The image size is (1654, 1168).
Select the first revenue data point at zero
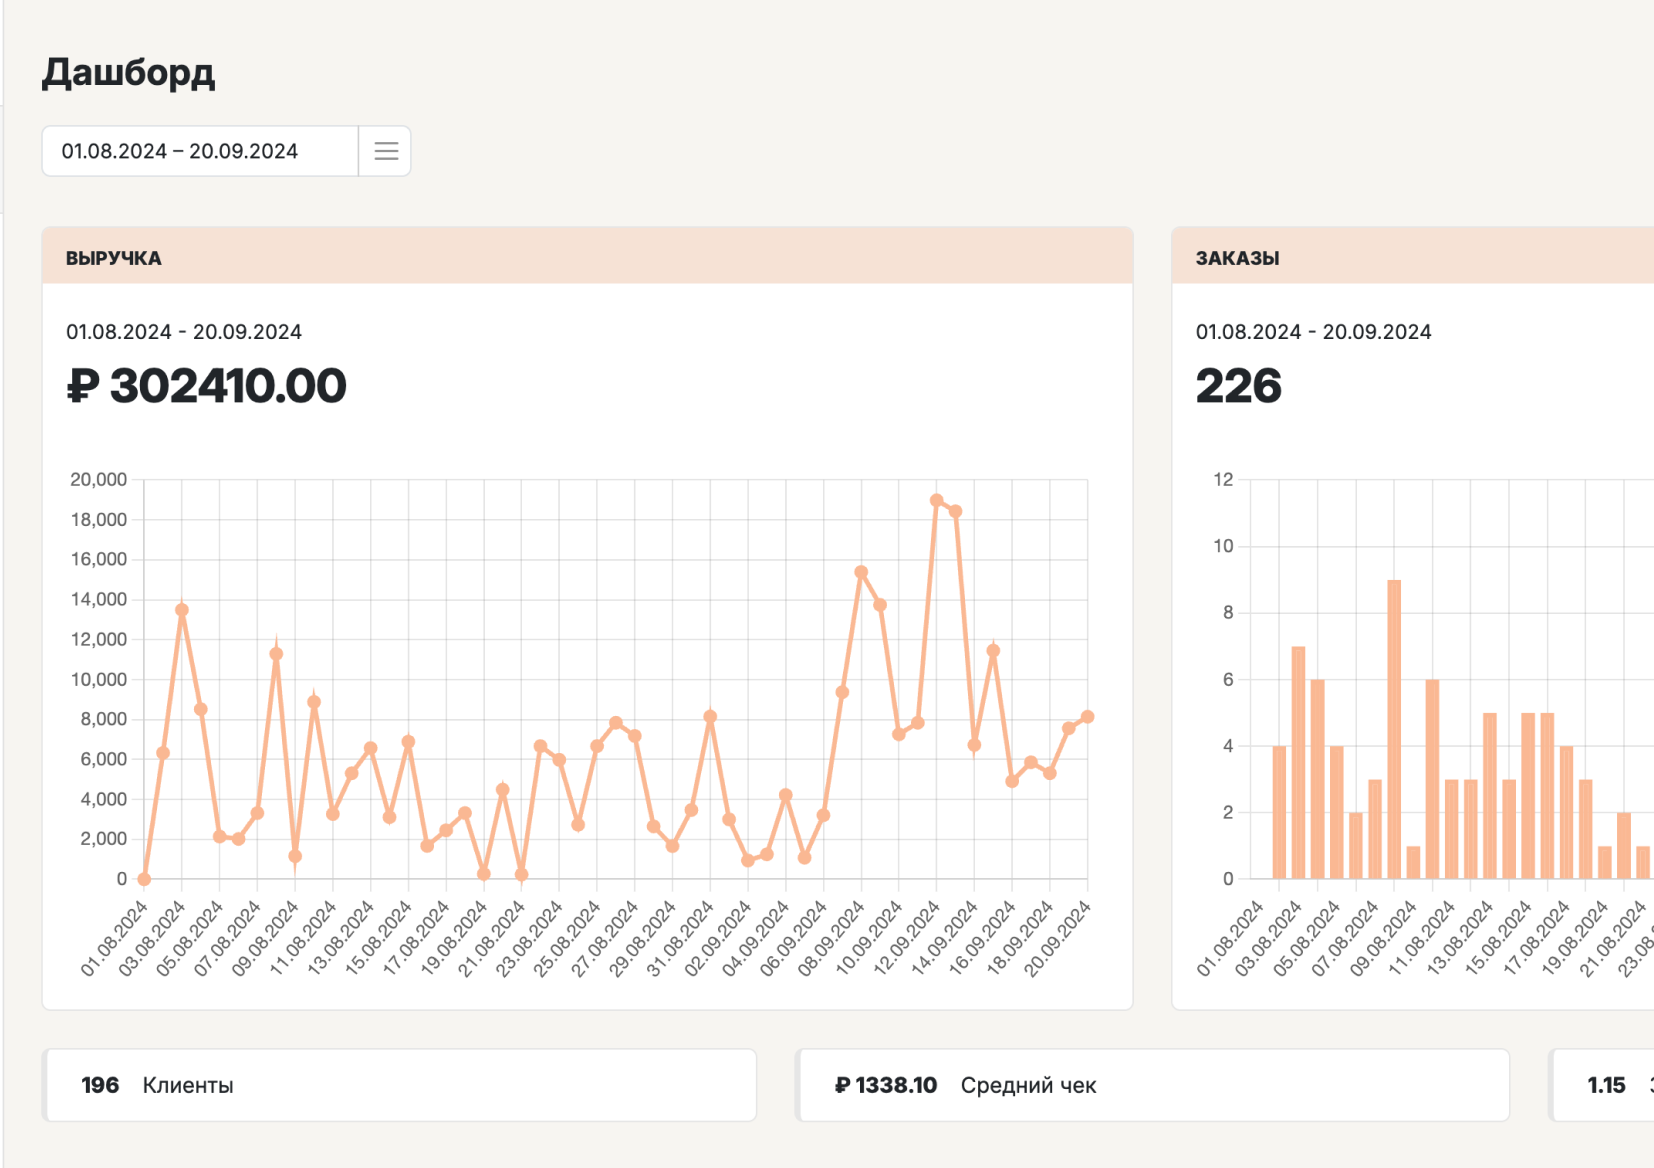[x=144, y=879]
